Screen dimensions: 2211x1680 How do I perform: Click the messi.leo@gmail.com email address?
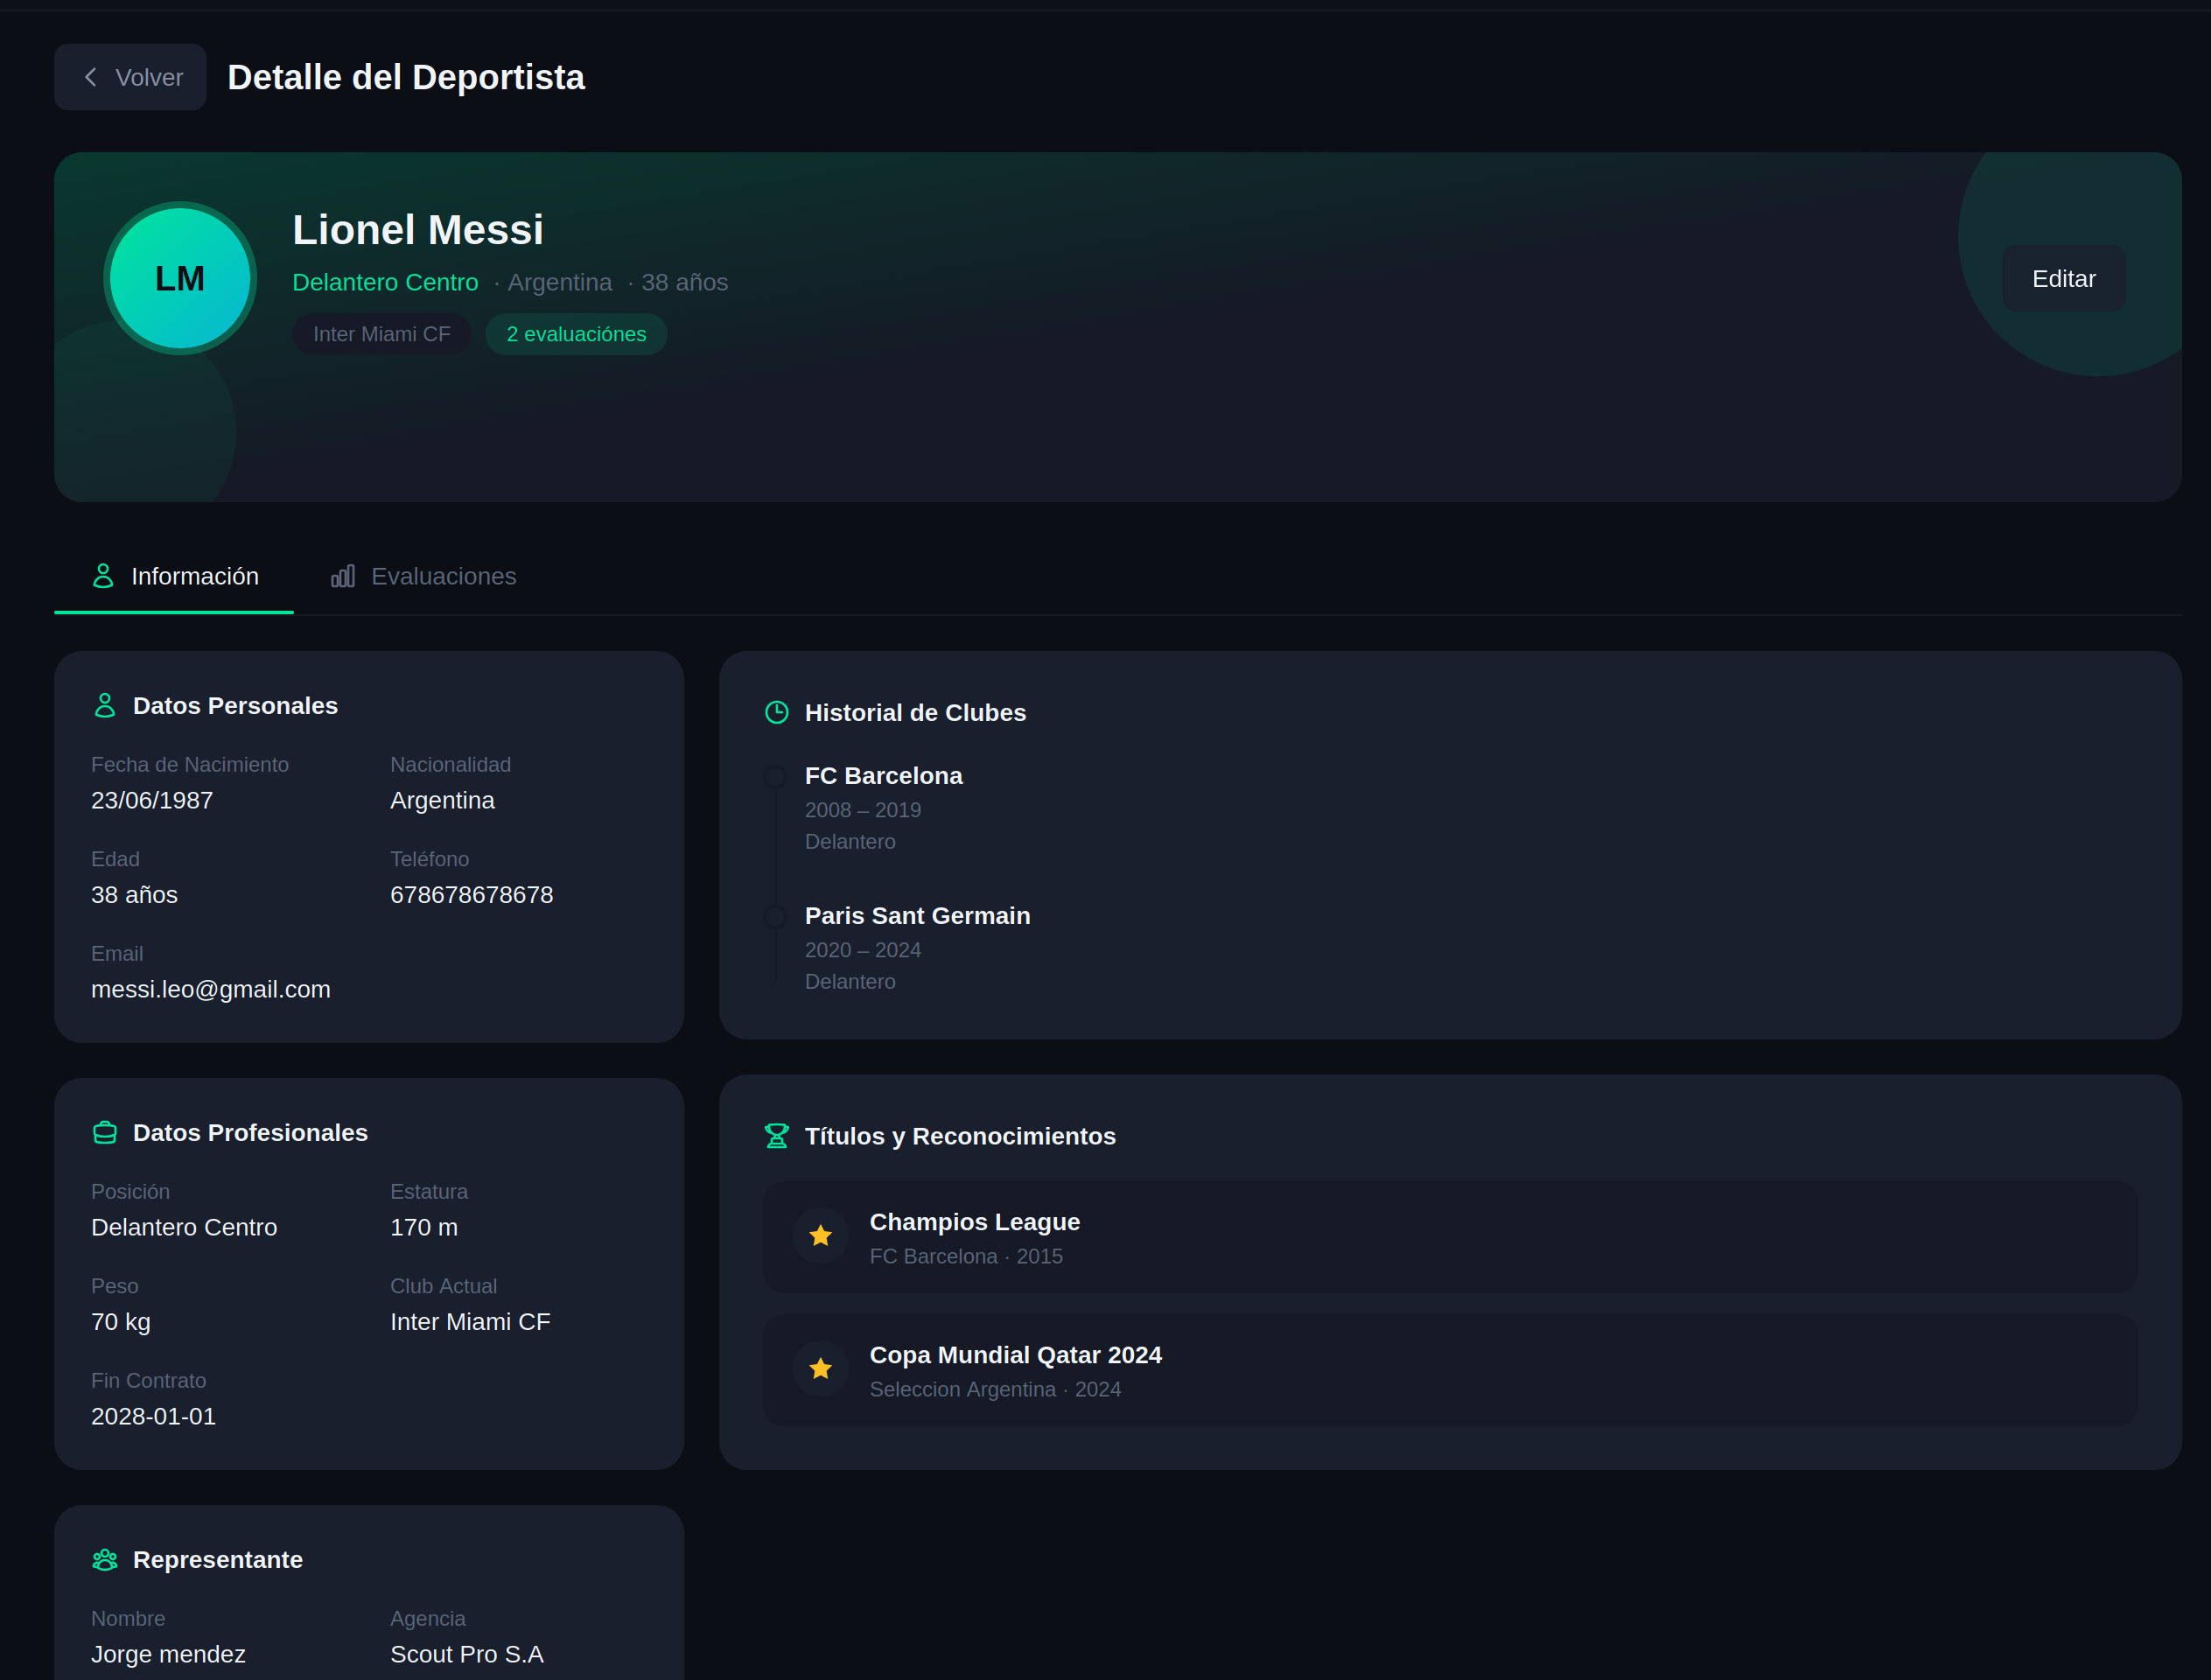(x=211, y=990)
